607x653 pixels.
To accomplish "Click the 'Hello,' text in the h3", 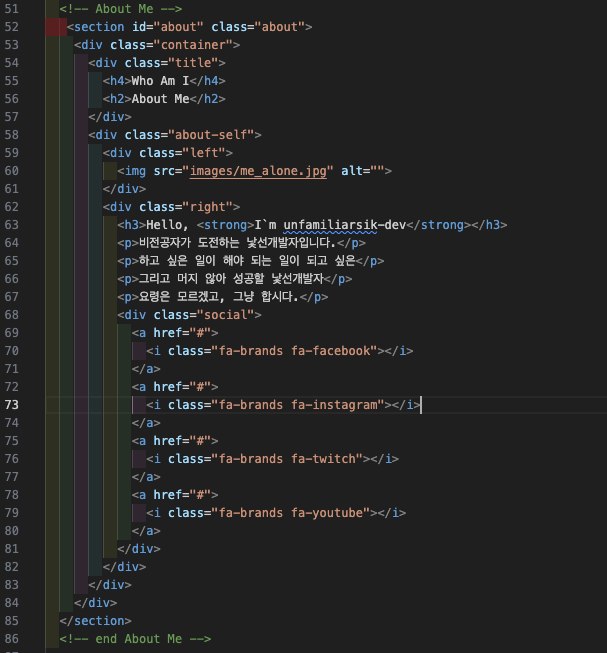I will pyautogui.click(x=167, y=225).
